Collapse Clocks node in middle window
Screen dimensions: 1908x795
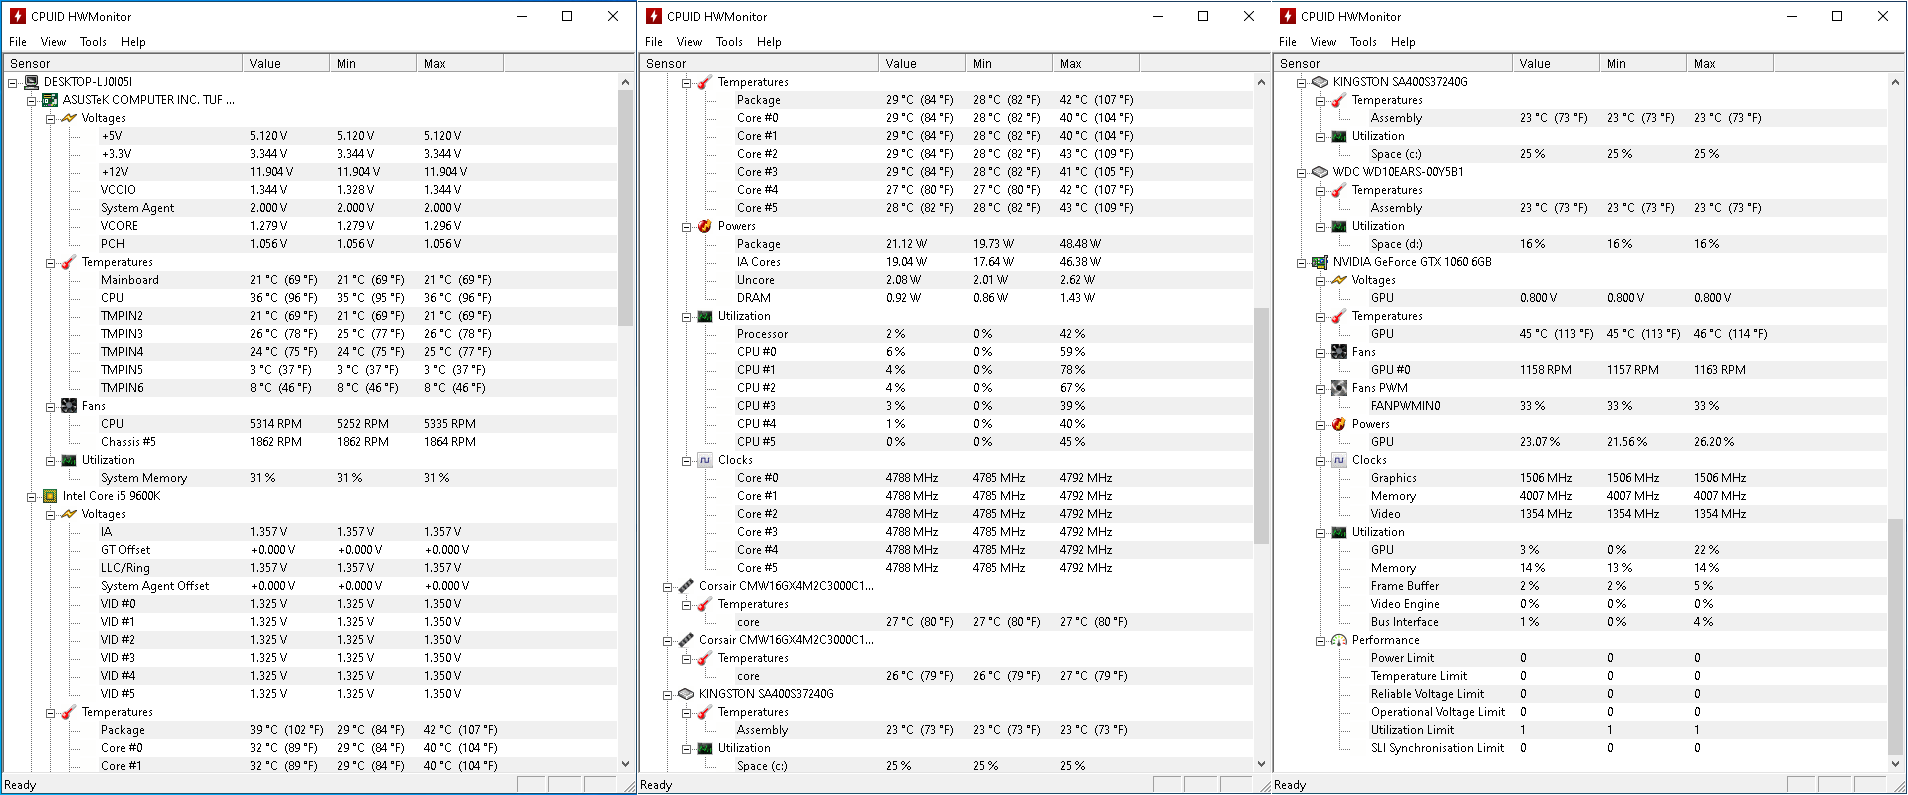[687, 461]
